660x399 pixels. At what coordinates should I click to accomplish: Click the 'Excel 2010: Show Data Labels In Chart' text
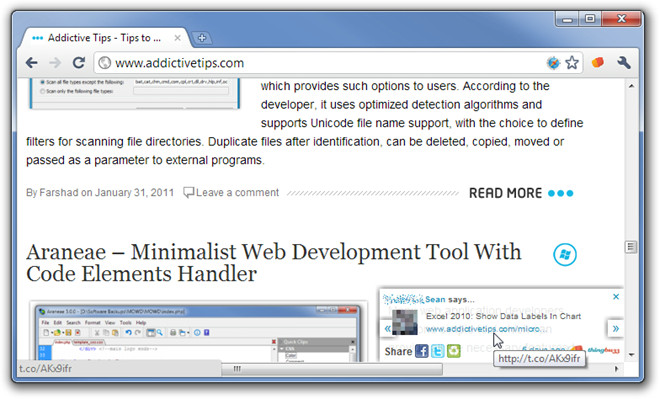[503, 316]
